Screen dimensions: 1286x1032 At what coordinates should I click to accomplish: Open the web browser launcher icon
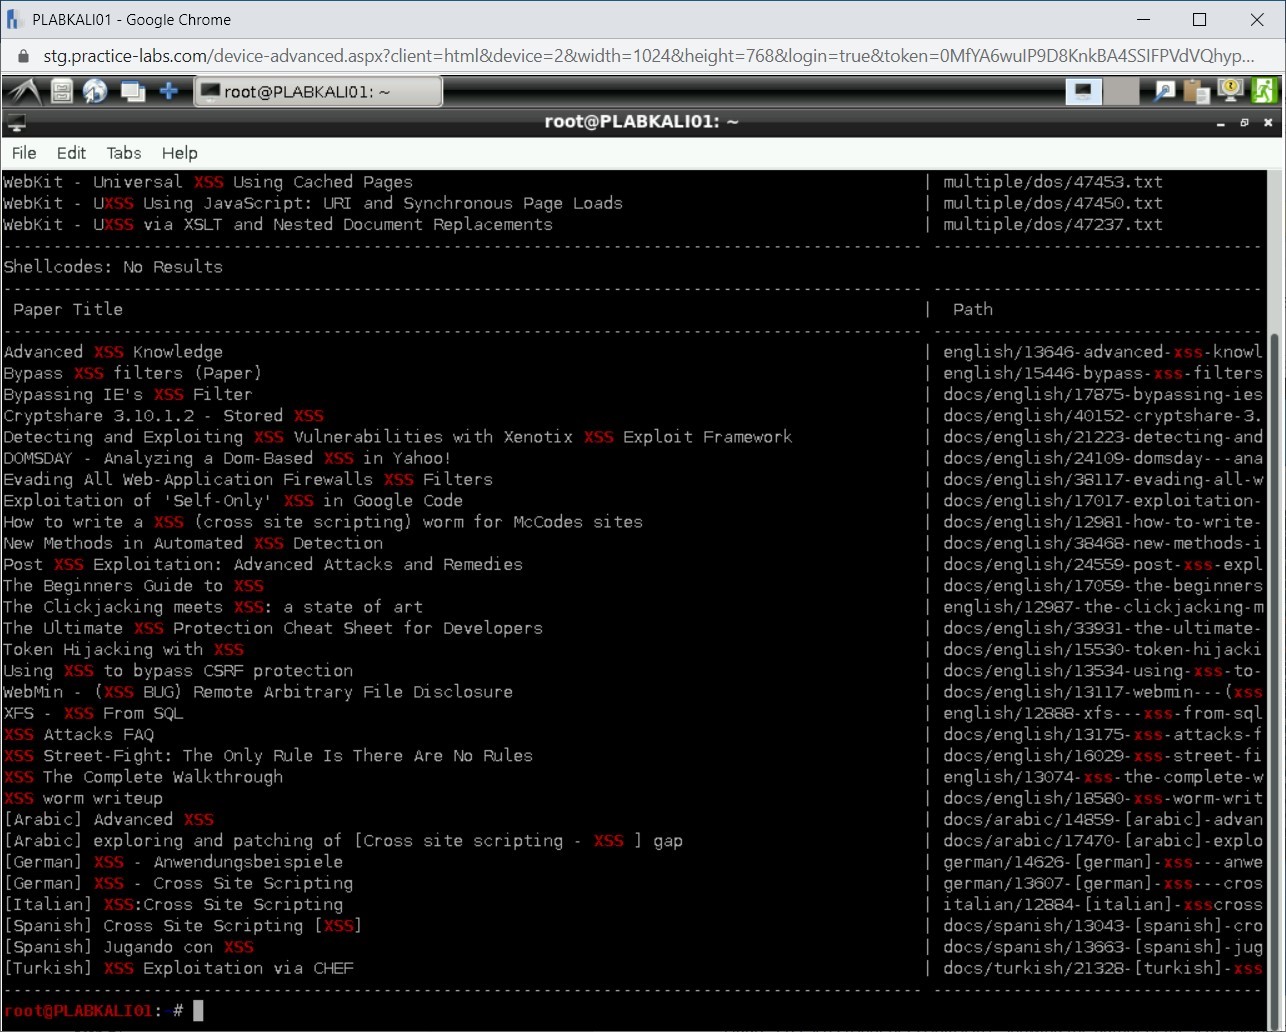coord(96,92)
